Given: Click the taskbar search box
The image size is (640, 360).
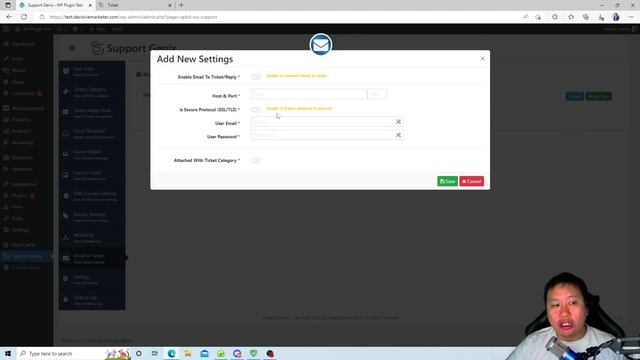Looking at the screenshot, I should pos(61,353).
